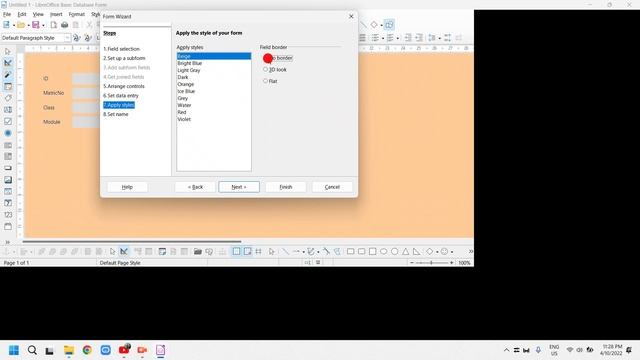640x360 pixels.
Task: Adjust the zoom slider in status bar
Action: click(x=431, y=263)
